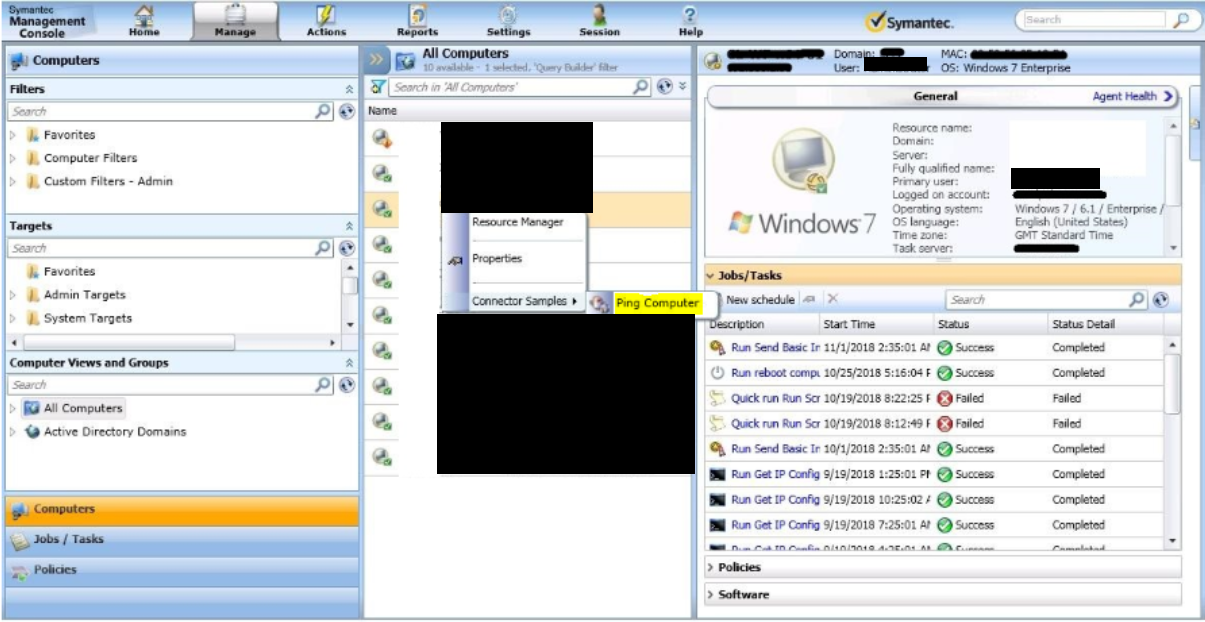Viewport: 1205px width, 622px height.
Task: Open the Actions menu icon
Action: point(326,15)
